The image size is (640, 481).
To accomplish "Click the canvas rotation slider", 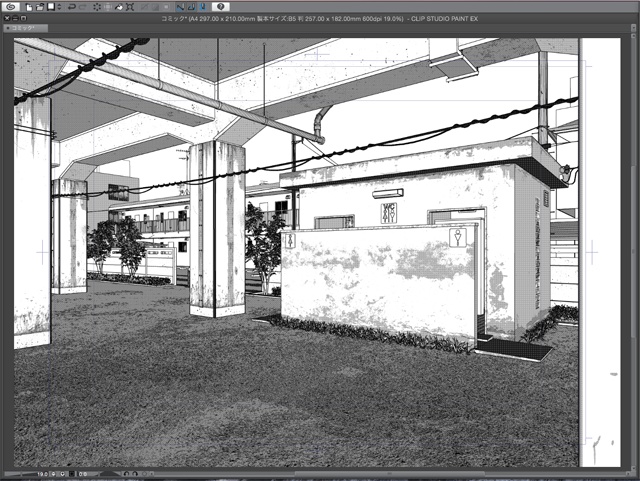I will [109, 474].
